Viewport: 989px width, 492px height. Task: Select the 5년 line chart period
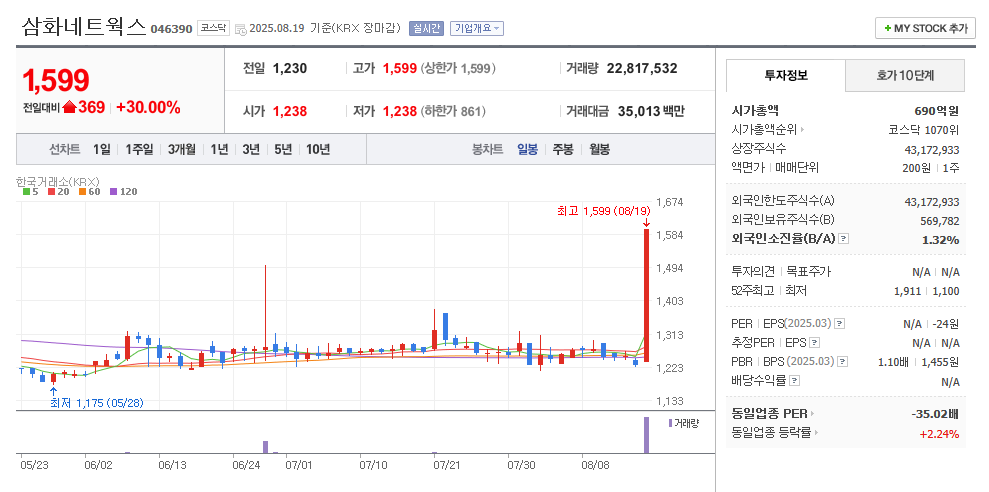[283, 149]
